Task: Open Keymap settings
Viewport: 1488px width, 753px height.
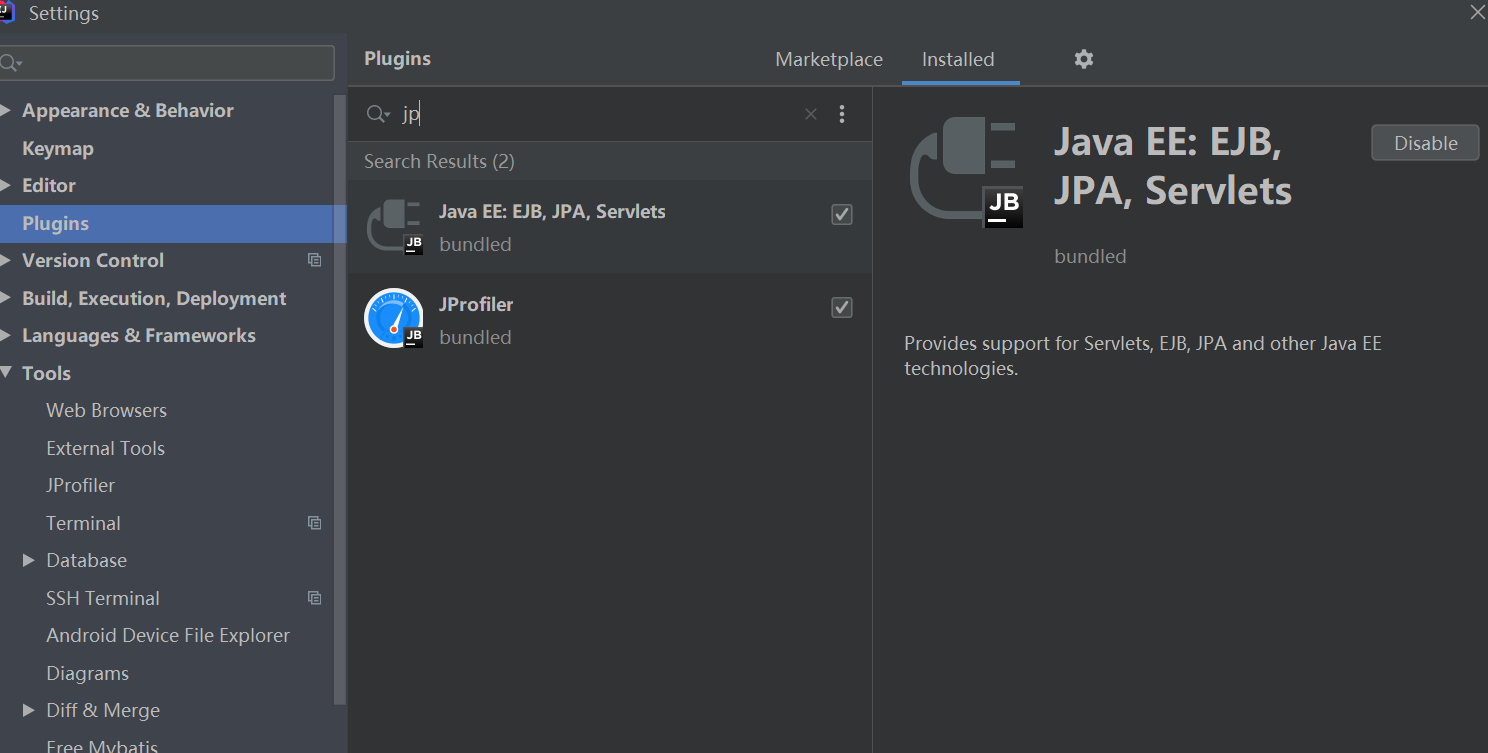Action: [x=58, y=148]
